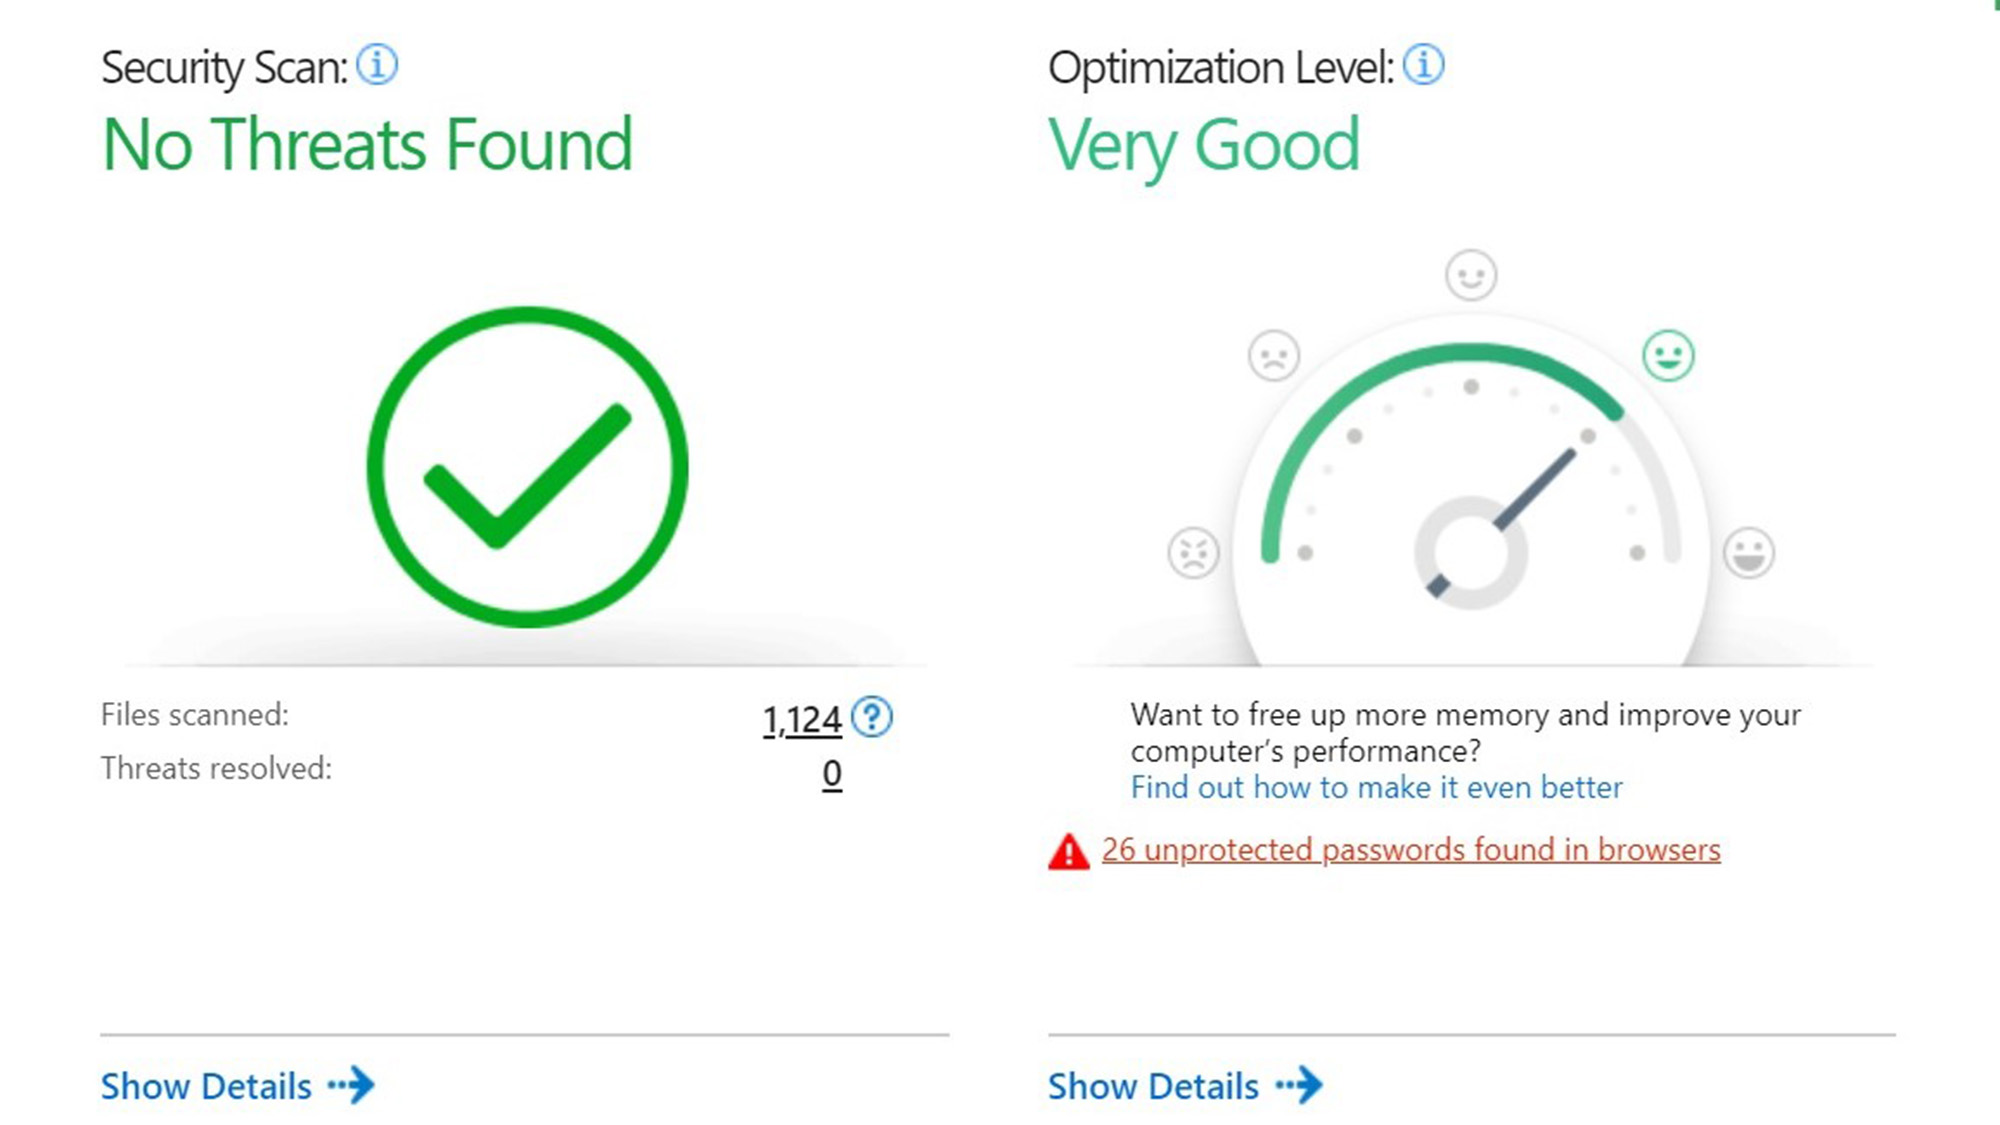Screen dimensions: 2000x1125
Task: Click the angry face emoji on gauge
Action: coord(1193,553)
